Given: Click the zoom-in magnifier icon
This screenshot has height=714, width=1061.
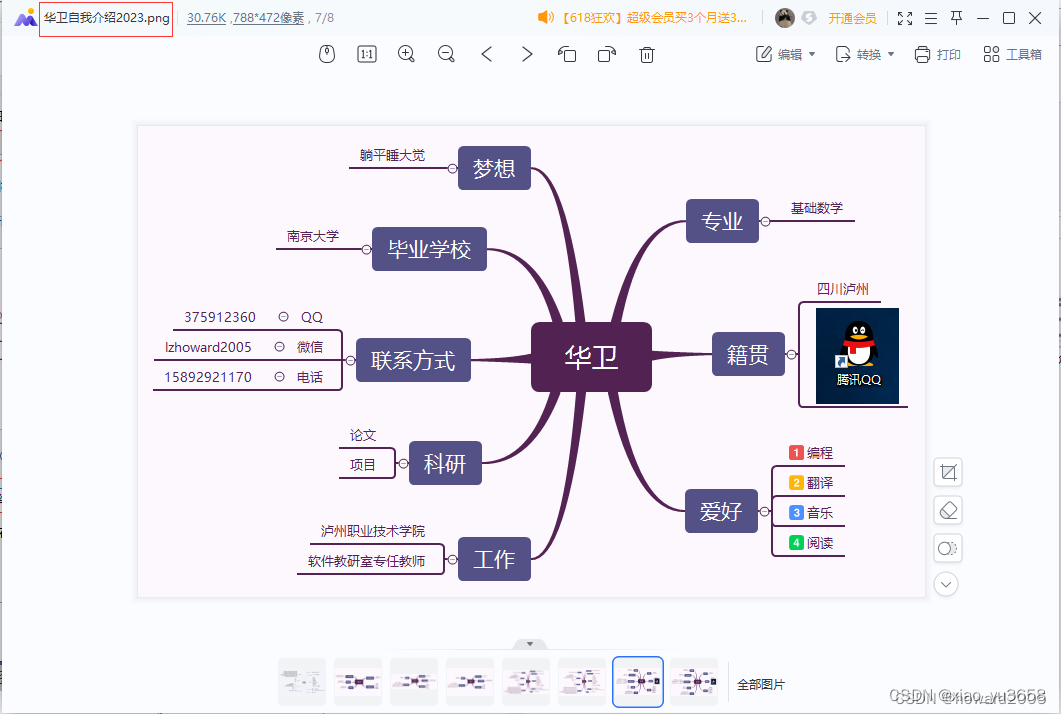Looking at the screenshot, I should click(x=406, y=54).
